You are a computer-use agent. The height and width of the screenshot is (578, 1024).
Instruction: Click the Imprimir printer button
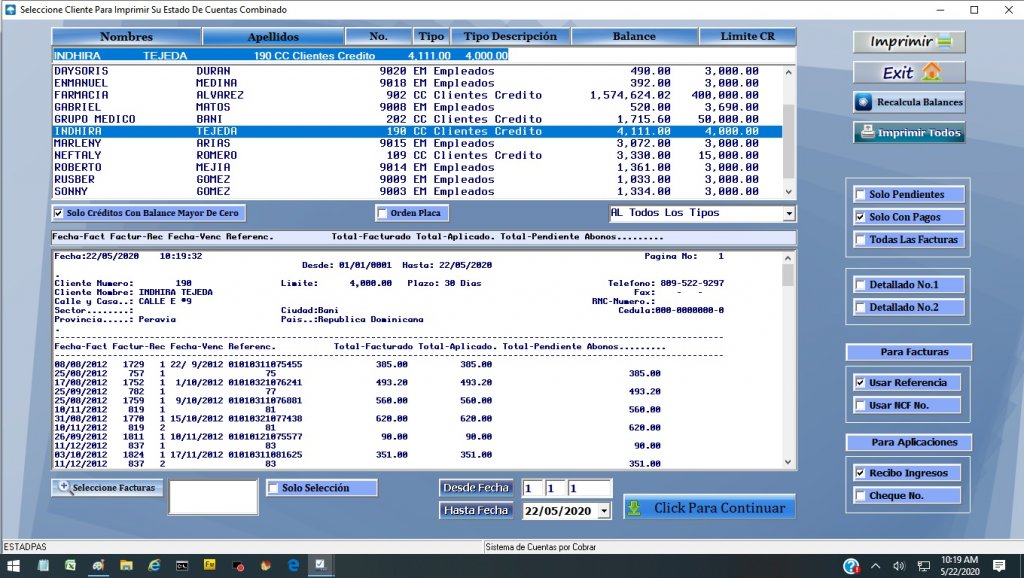click(909, 42)
